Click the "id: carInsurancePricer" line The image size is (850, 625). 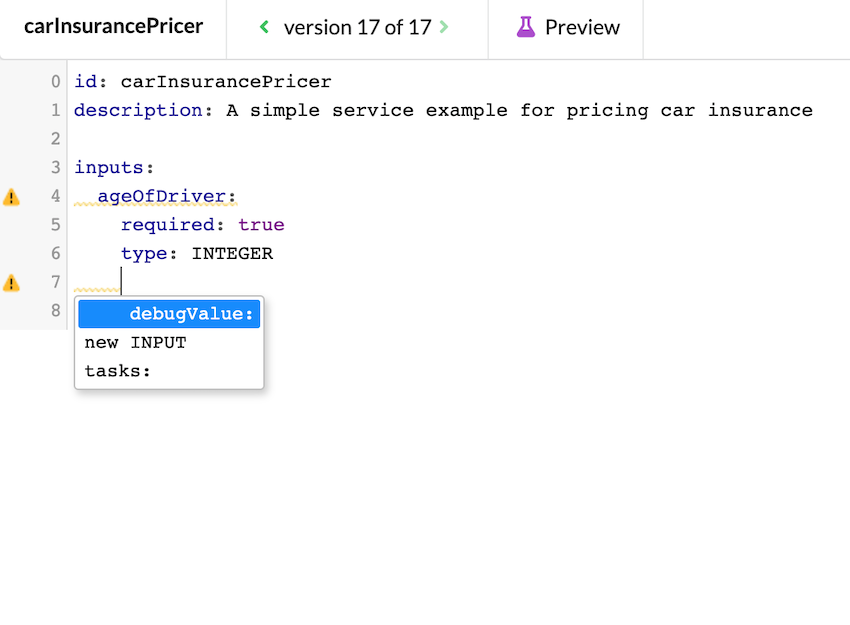click(201, 81)
